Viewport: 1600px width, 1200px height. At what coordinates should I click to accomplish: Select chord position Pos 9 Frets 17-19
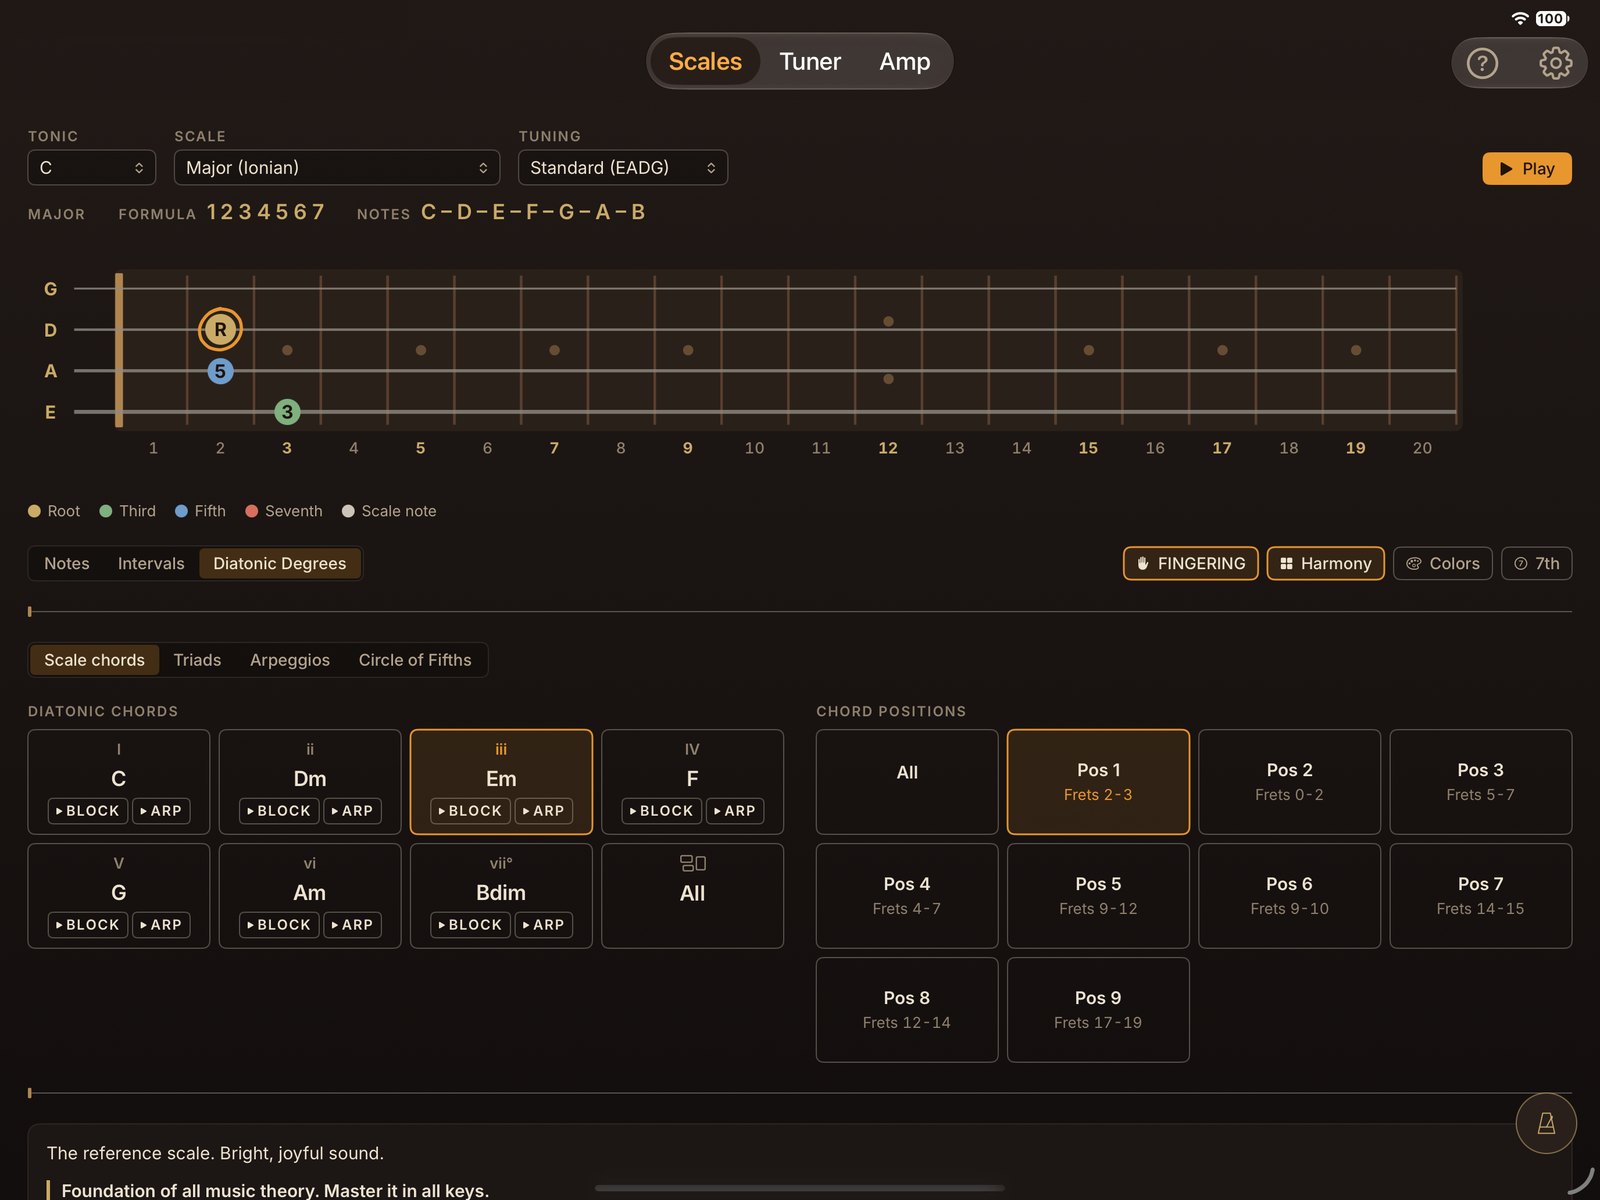[x=1098, y=1010]
